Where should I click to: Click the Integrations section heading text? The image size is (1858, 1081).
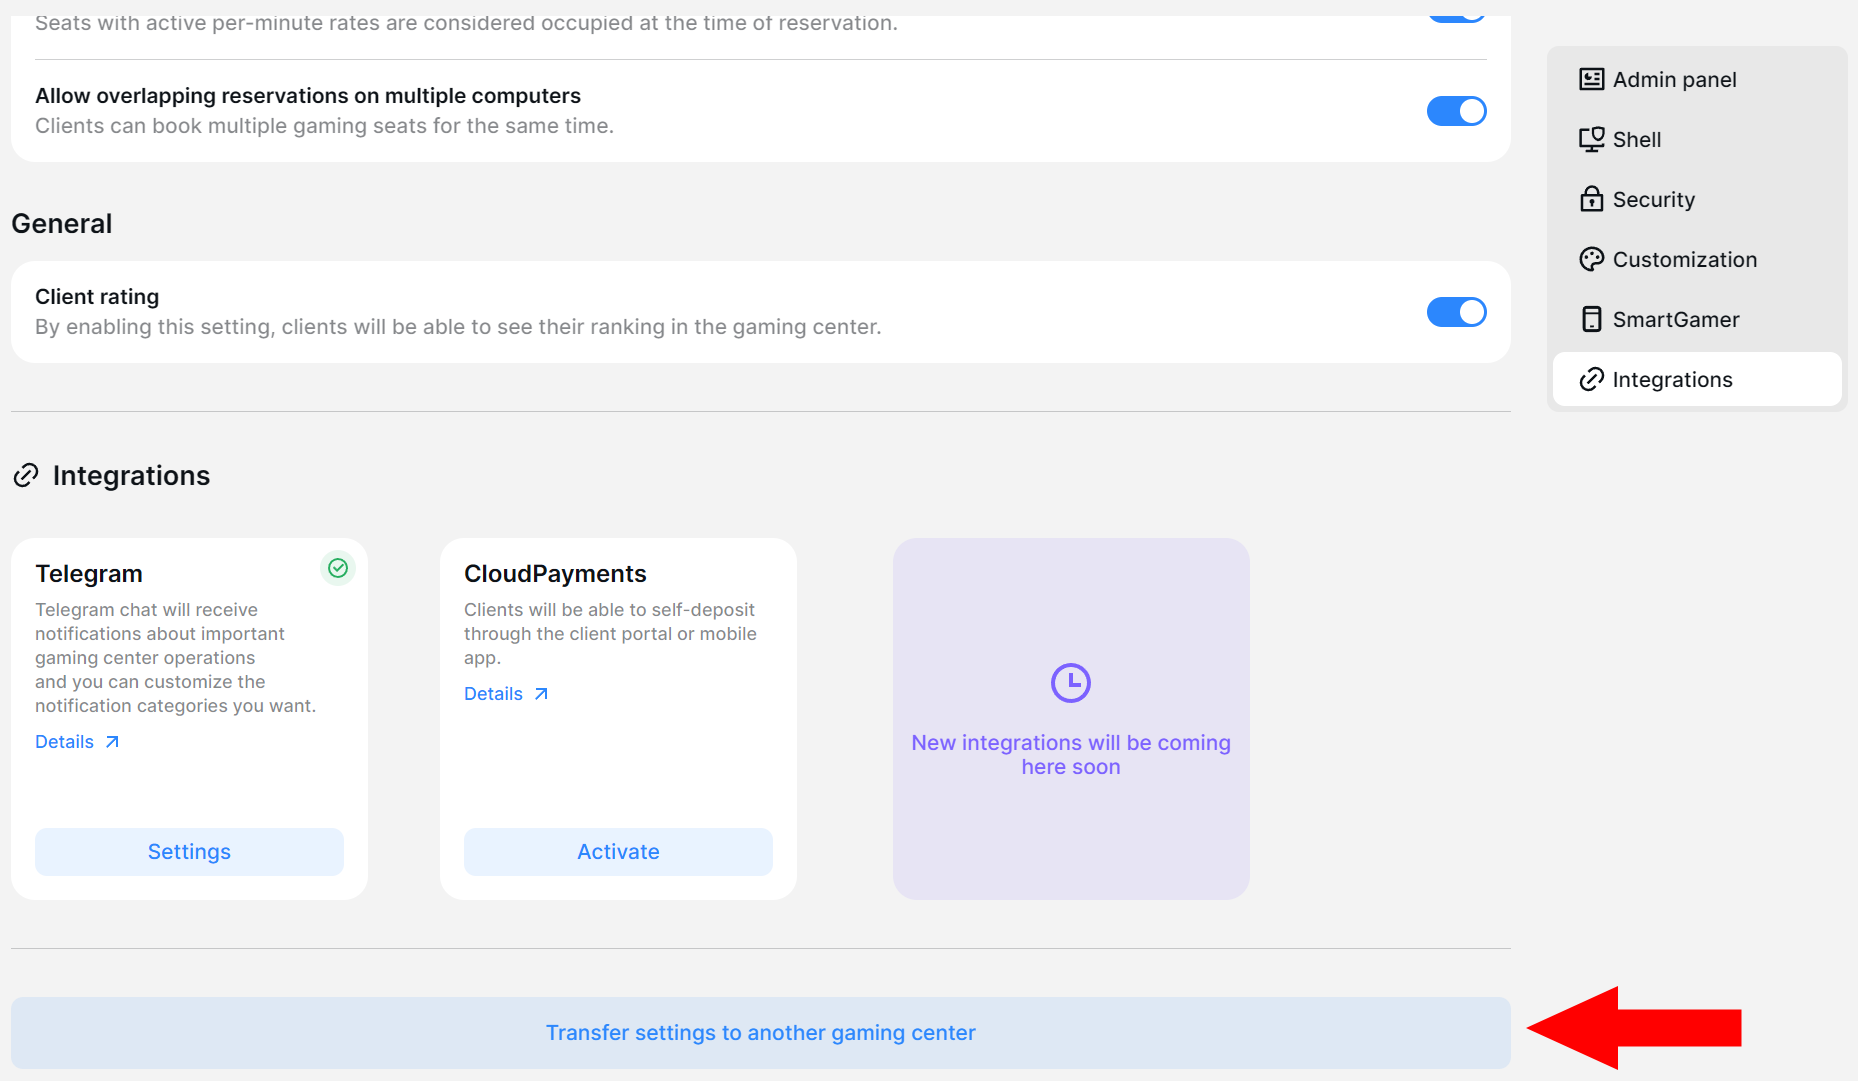pos(131,476)
